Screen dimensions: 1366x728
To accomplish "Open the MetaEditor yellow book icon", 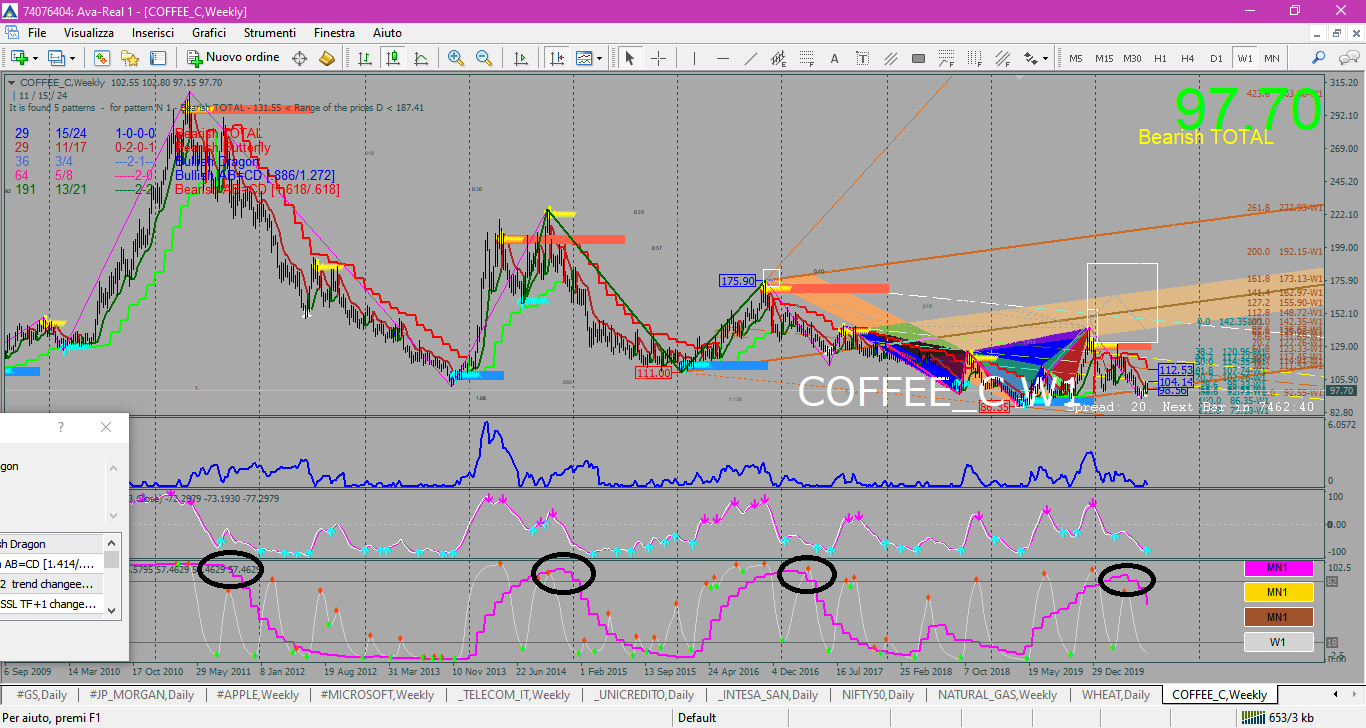I will click(327, 58).
